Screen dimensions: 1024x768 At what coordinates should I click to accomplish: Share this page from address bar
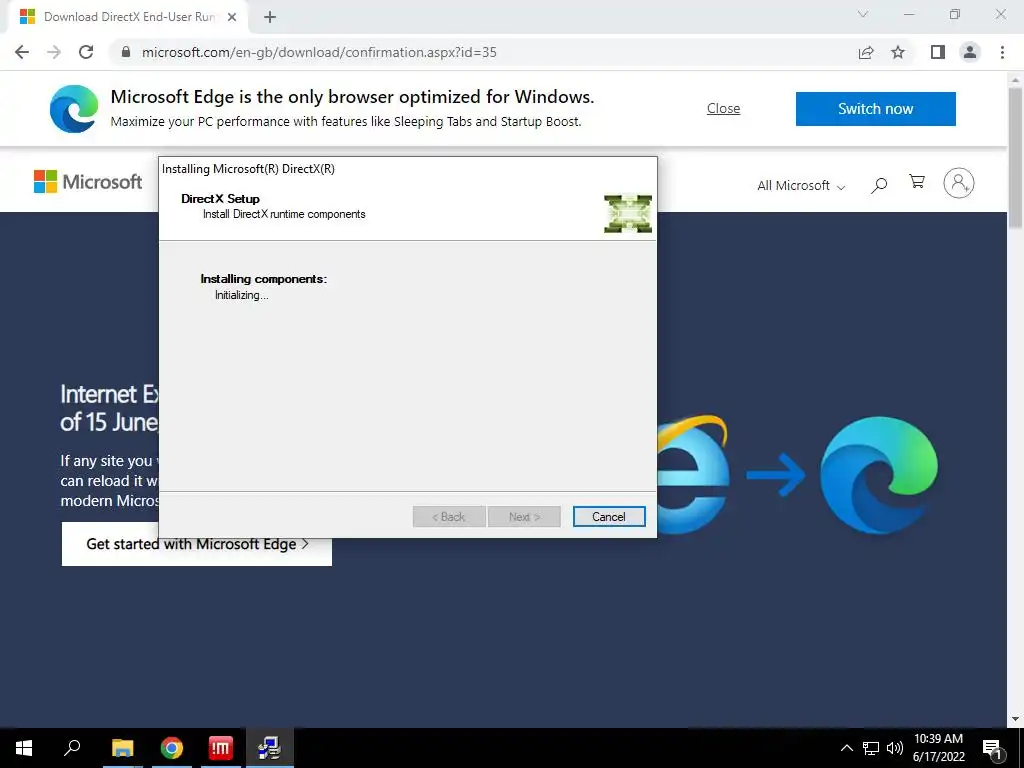coord(866,52)
